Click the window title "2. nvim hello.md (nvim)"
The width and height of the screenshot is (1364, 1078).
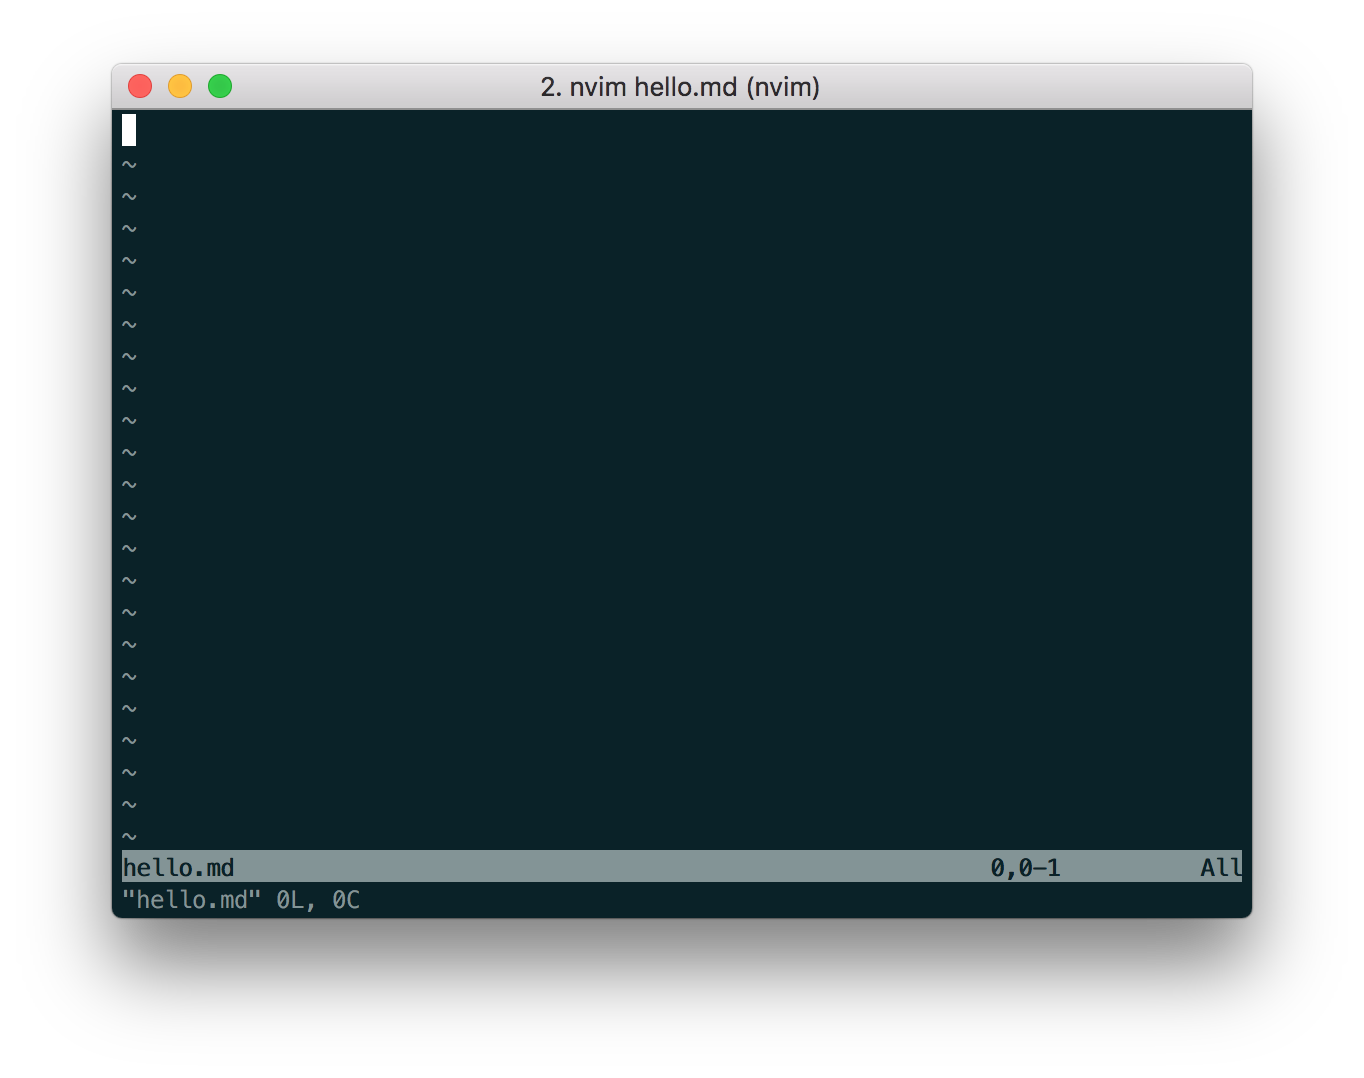pos(680,87)
